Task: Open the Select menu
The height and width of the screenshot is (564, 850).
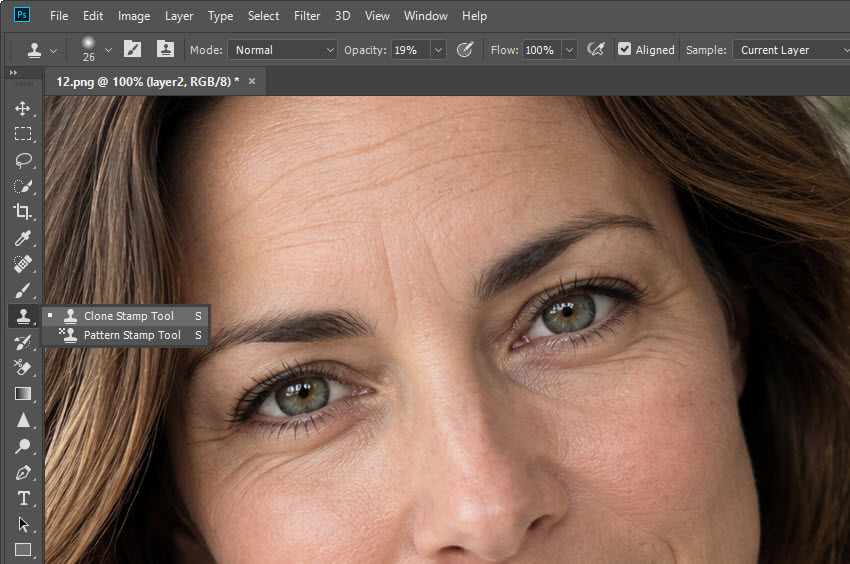Action: [263, 16]
